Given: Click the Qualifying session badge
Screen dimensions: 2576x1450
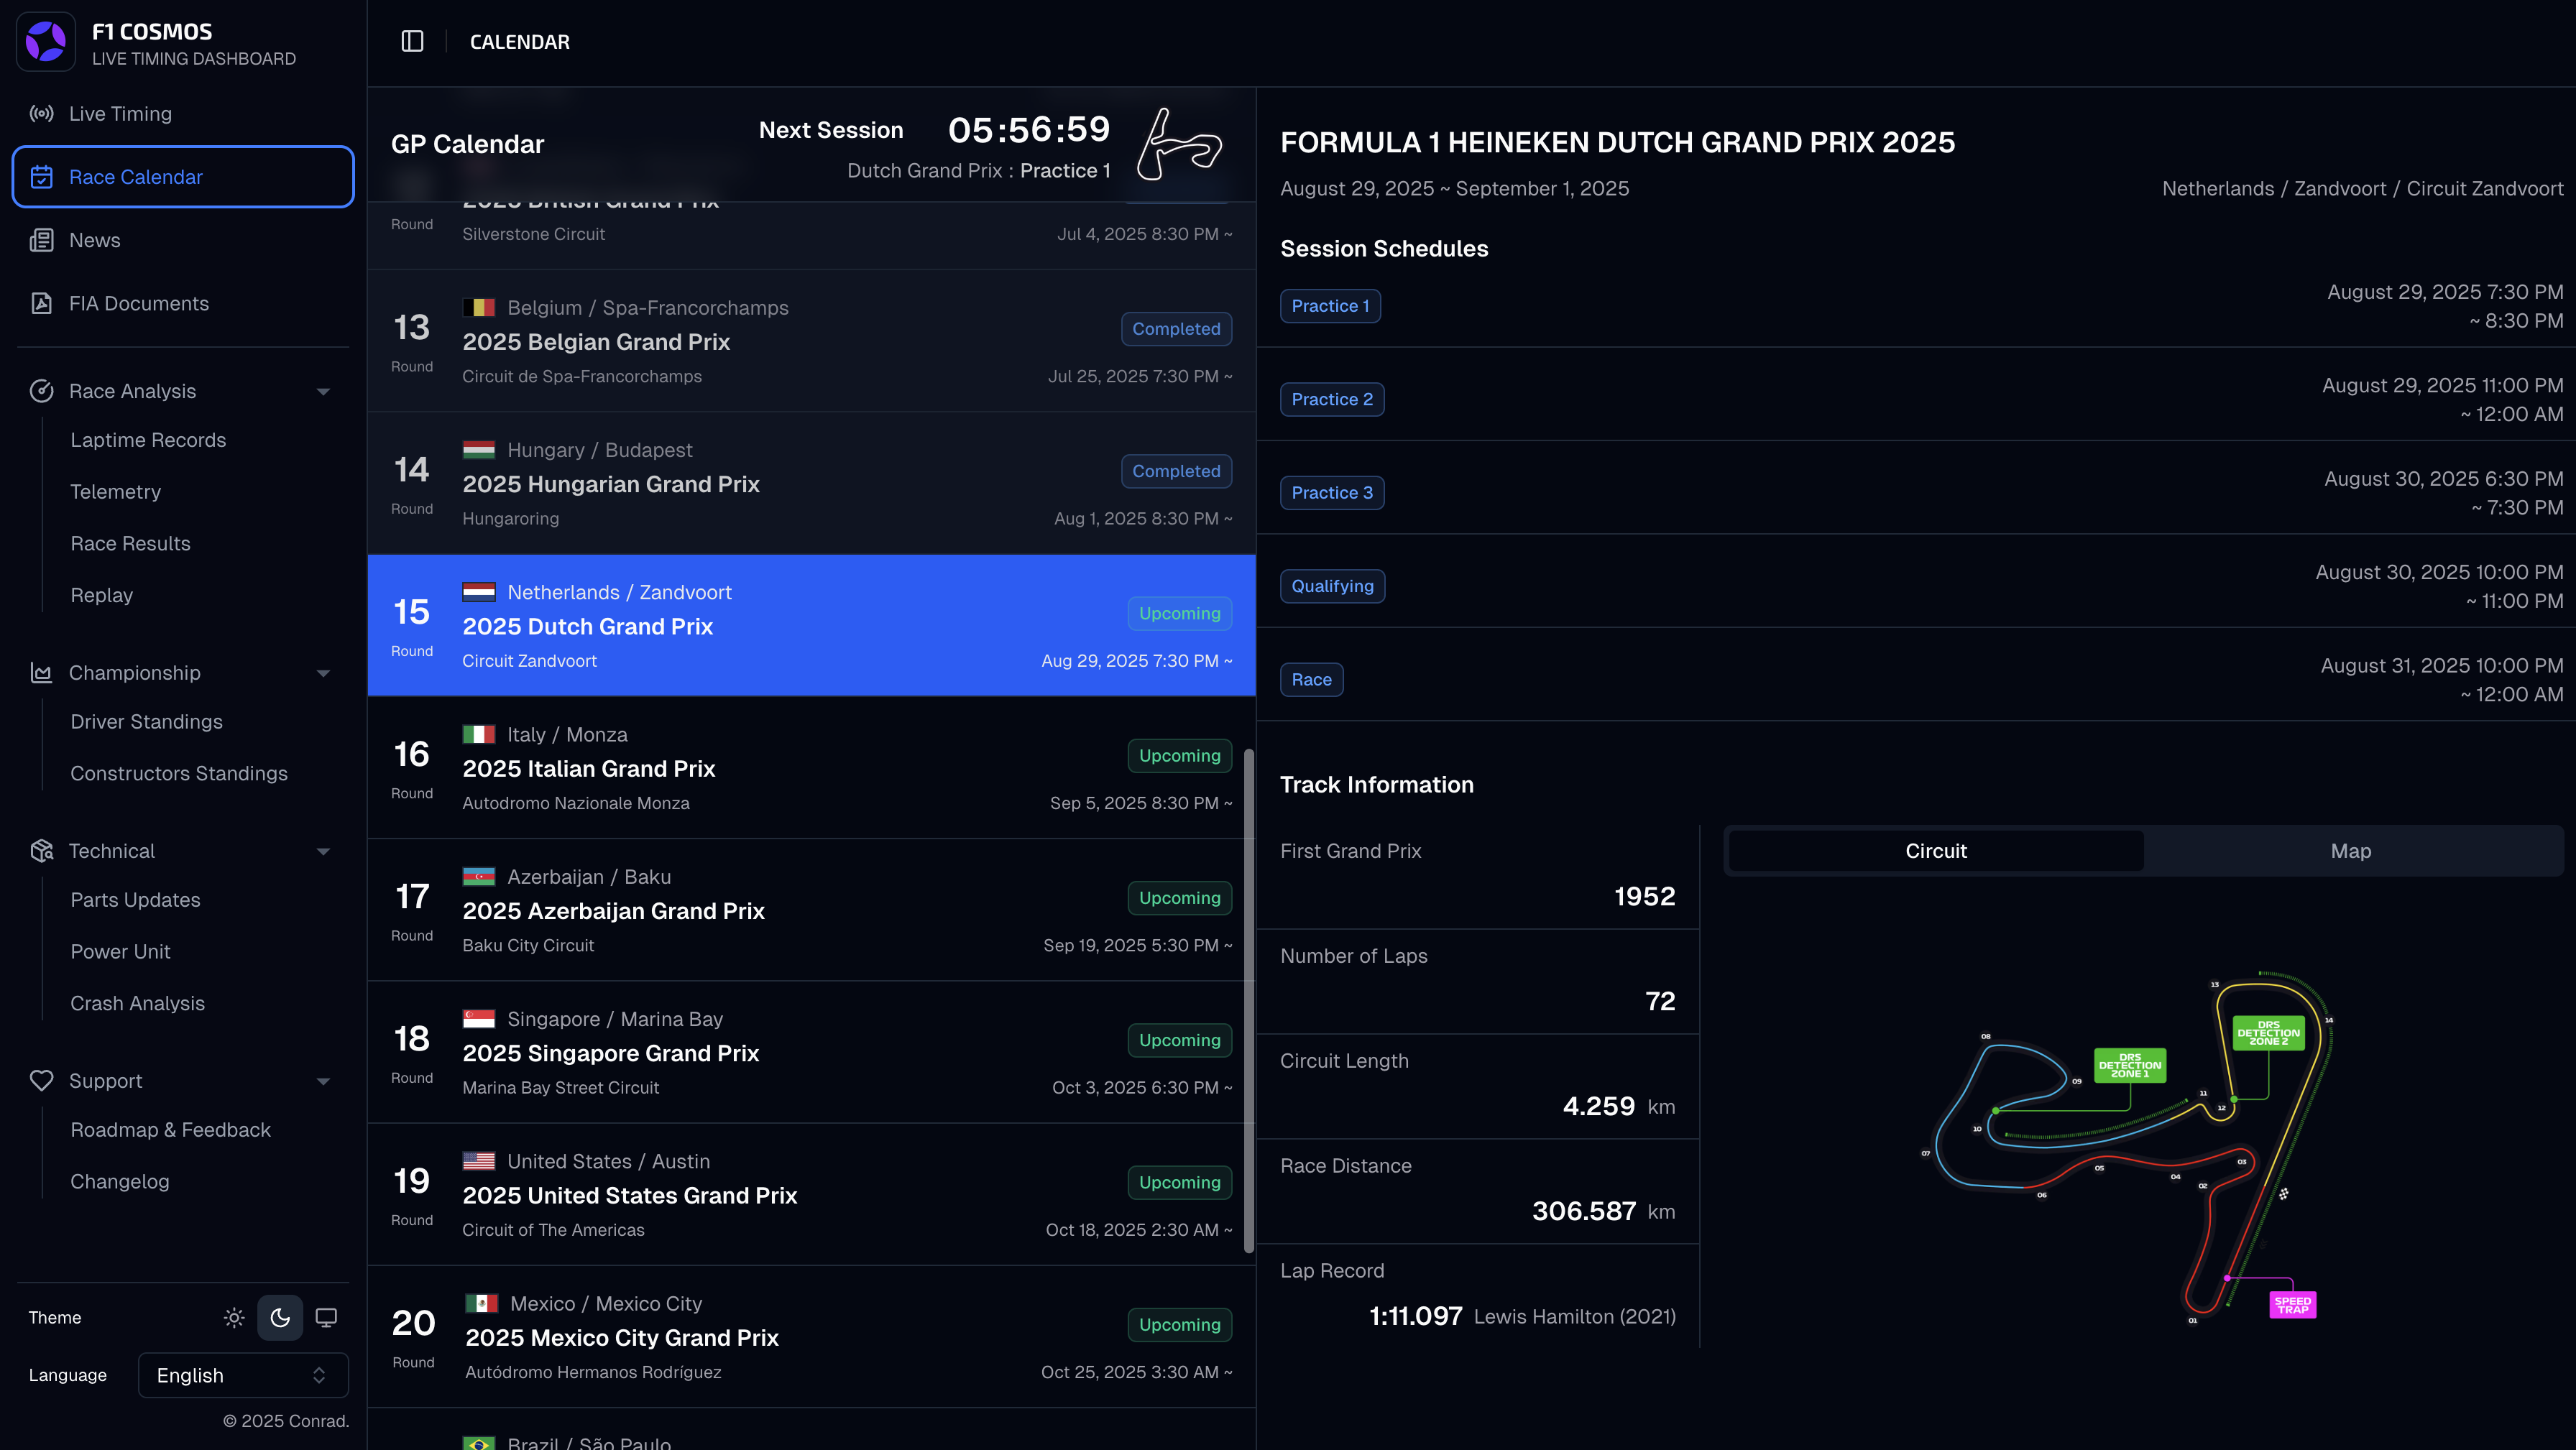Looking at the screenshot, I should 1332,586.
